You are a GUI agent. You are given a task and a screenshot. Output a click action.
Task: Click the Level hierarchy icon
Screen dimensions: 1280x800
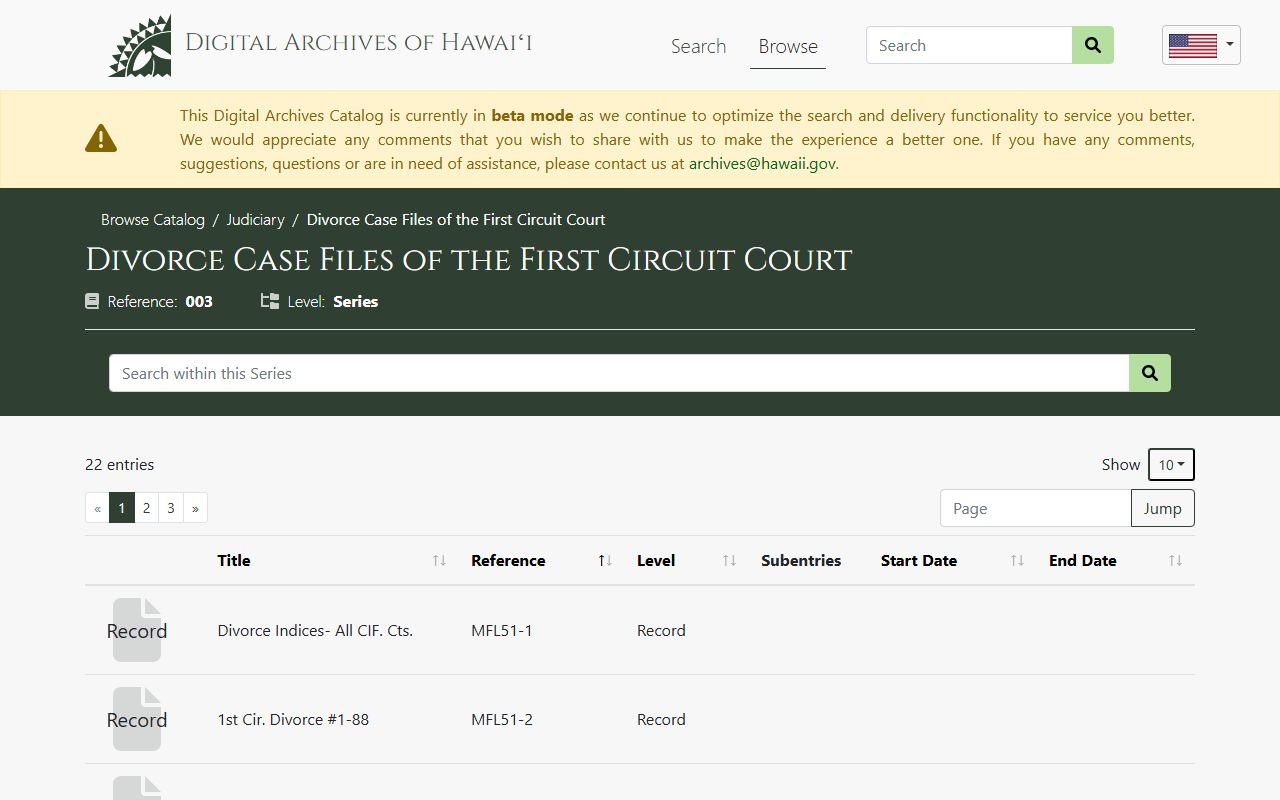point(269,301)
